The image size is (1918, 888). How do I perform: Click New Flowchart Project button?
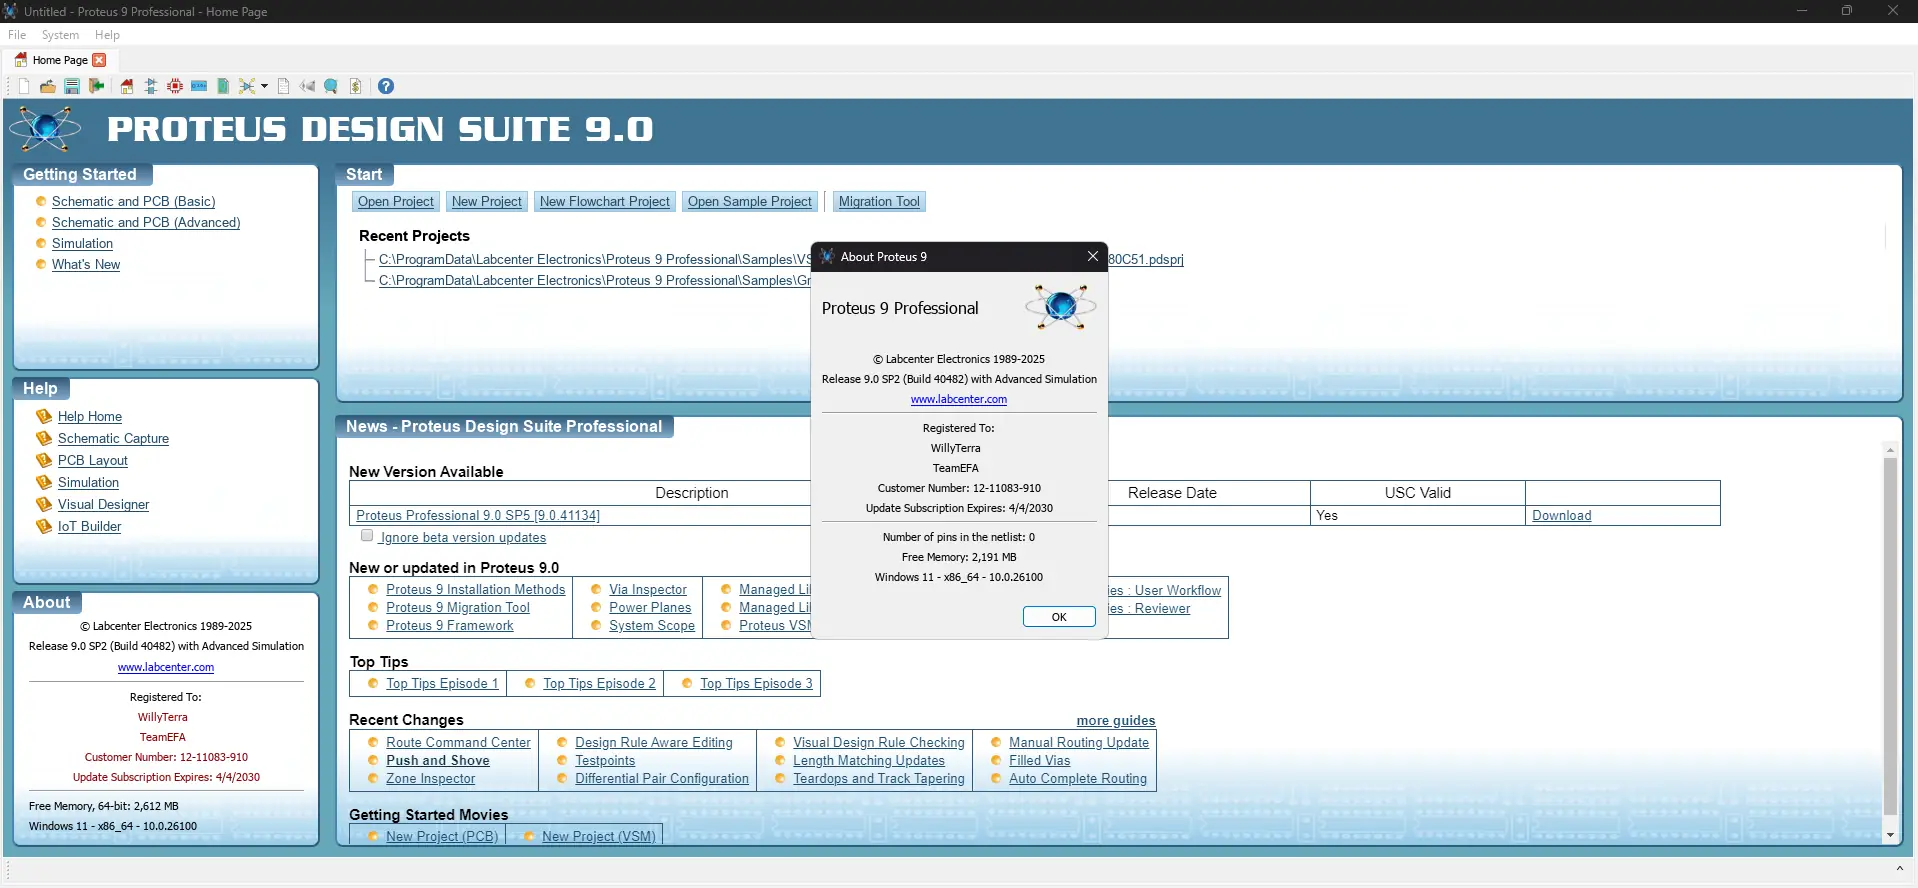point(605,202)
